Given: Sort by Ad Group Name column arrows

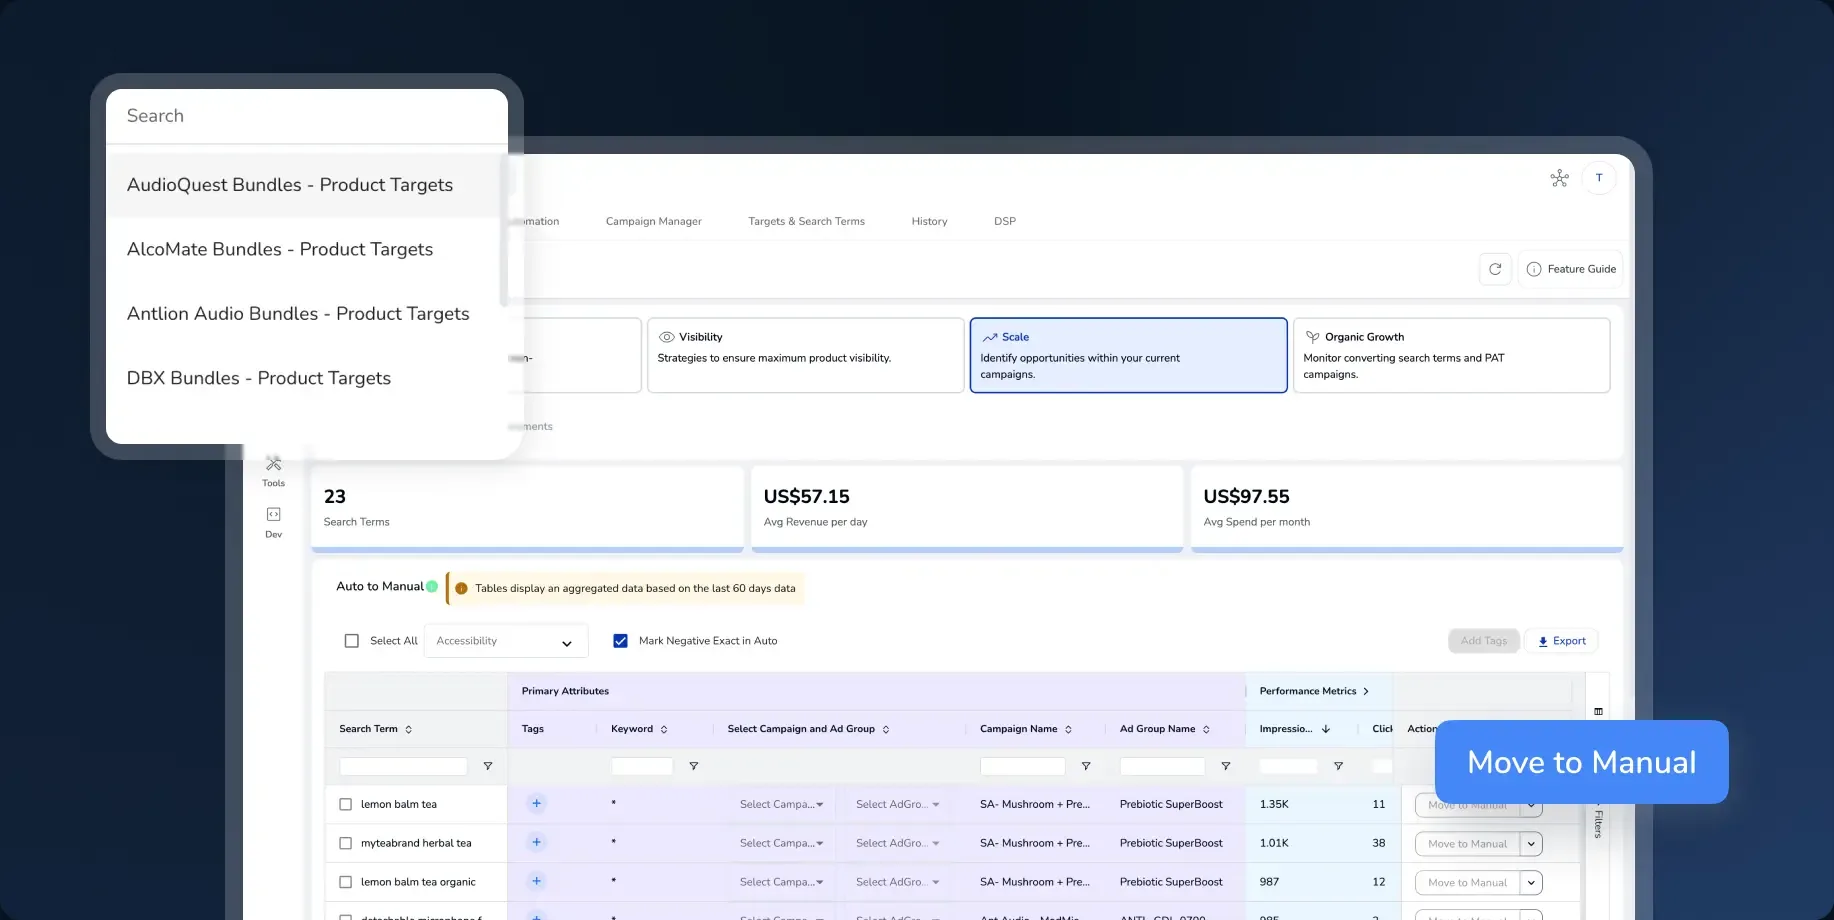Looking at the screenshot, I should (1206, 729).
